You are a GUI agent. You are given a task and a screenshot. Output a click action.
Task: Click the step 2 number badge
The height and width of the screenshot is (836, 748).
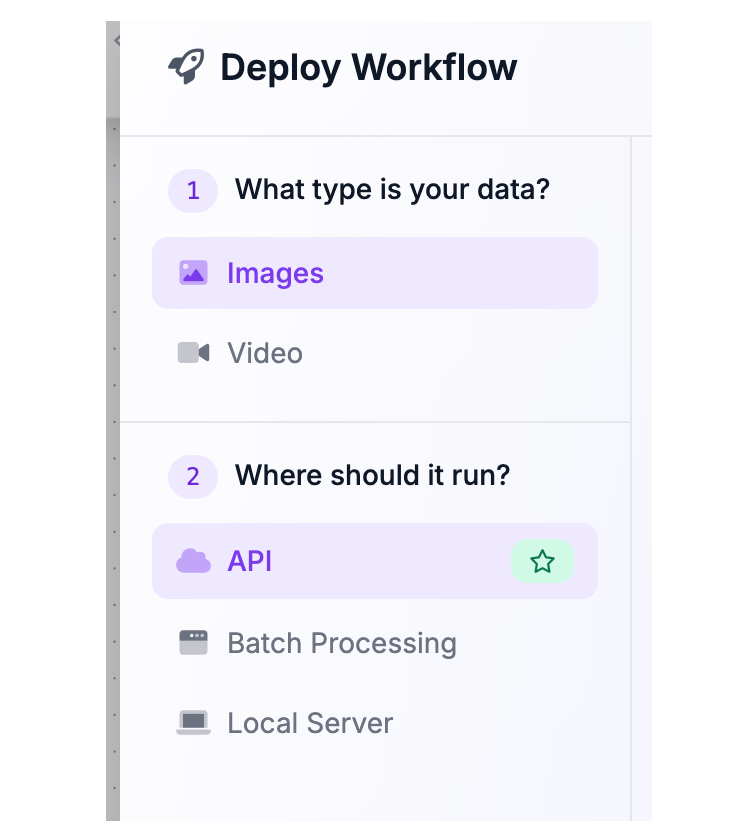pyautogui.click(x=193, y=476)
